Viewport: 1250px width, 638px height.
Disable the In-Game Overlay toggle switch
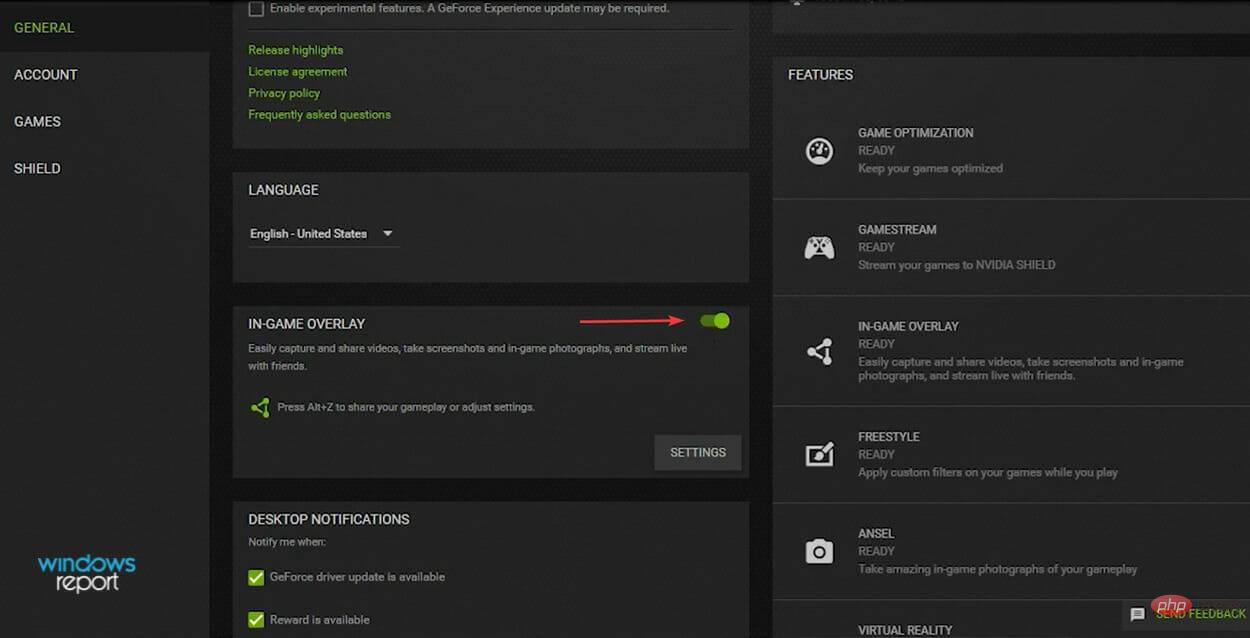click(714, 321)
